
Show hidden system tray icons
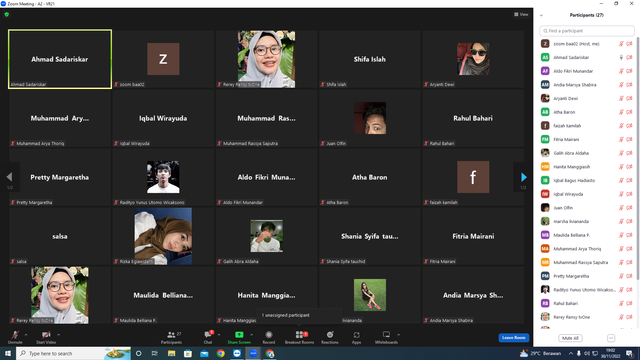(x=571, y=353)
